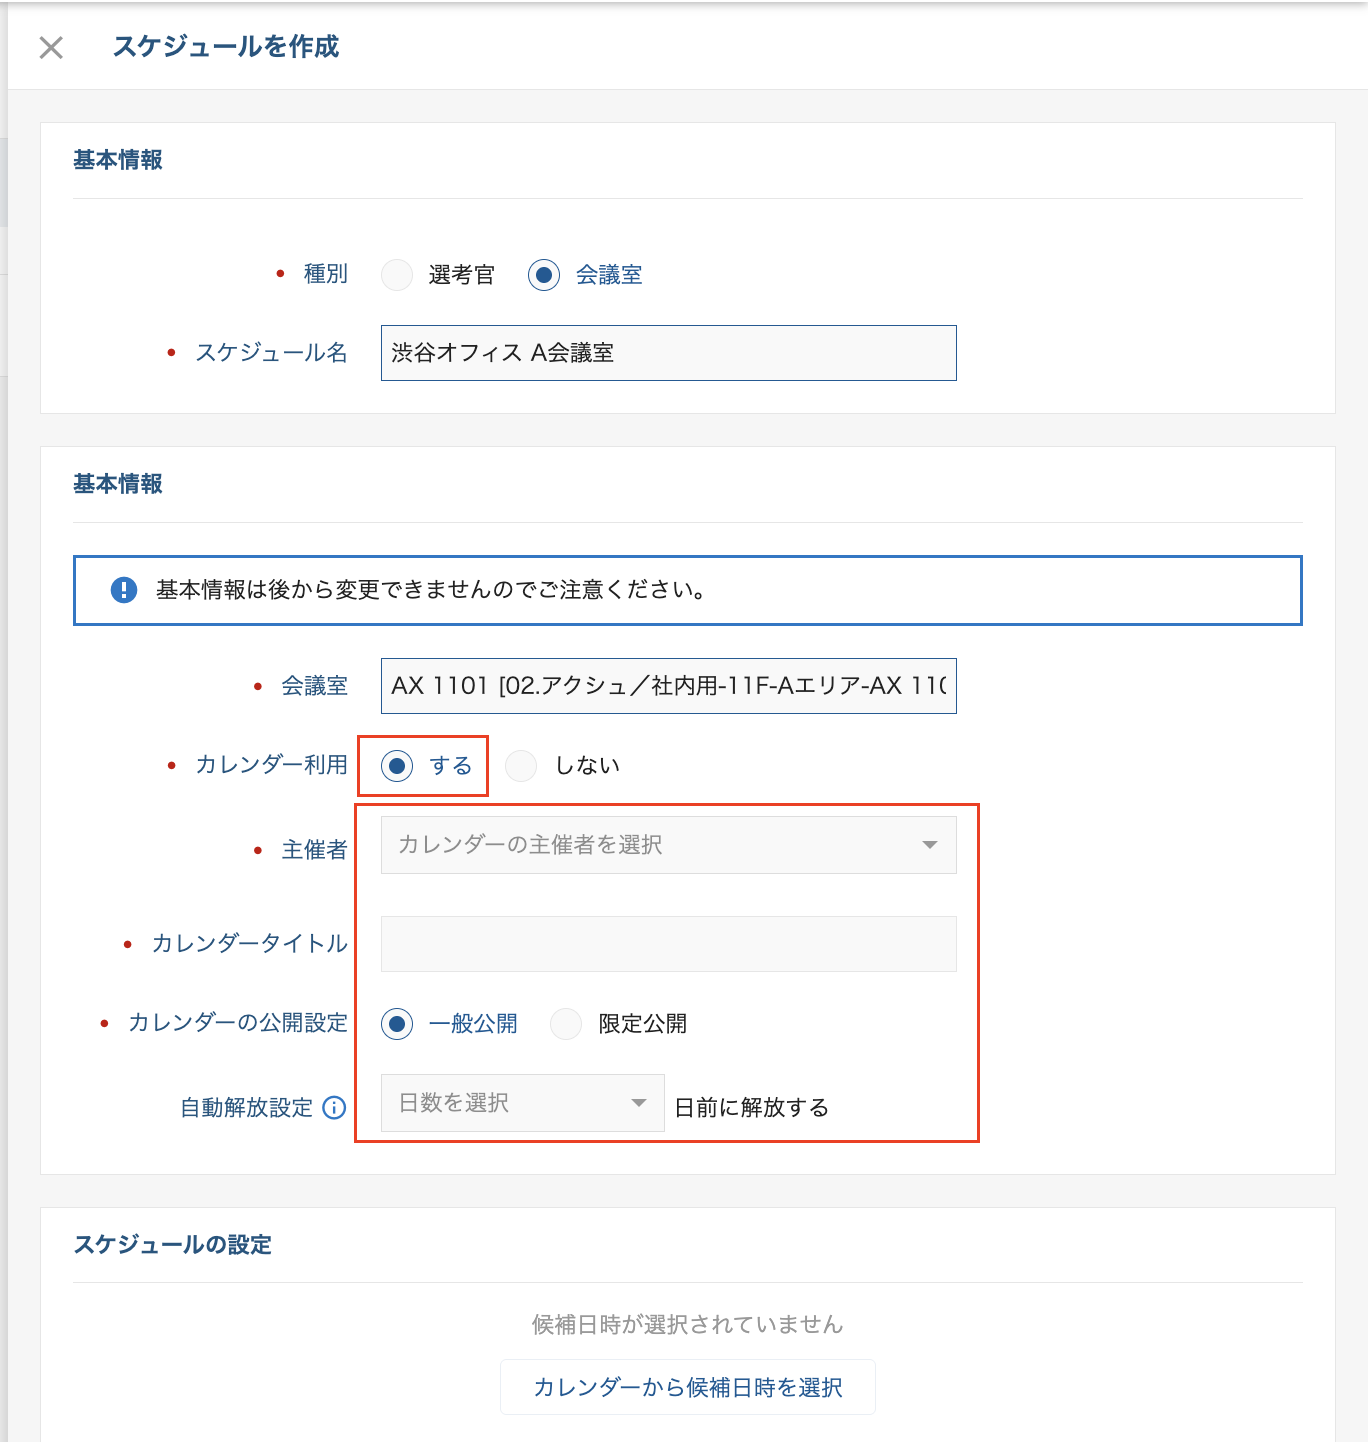Click the info icon beside 自動解放設定
Viewport: 1368px width, 1442px height.
(x=335, y=1107)
